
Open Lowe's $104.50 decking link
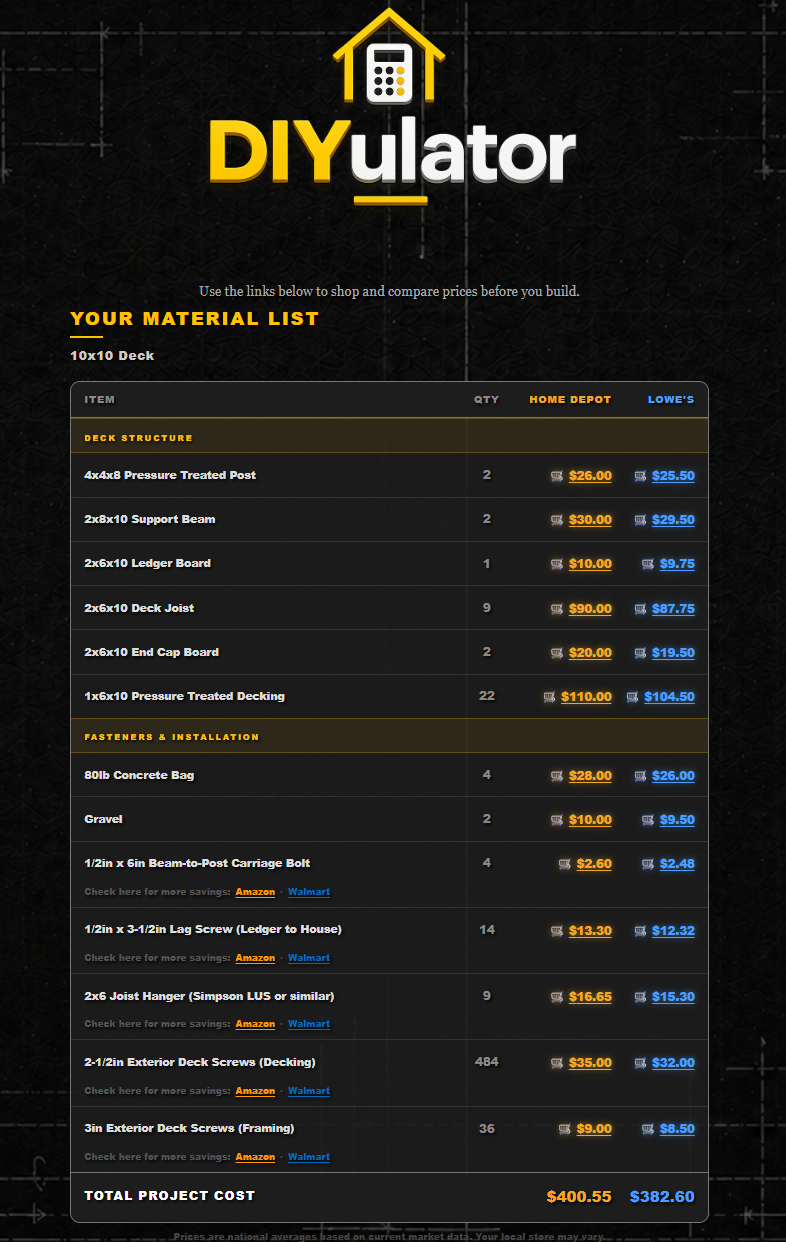click(669, 697)
